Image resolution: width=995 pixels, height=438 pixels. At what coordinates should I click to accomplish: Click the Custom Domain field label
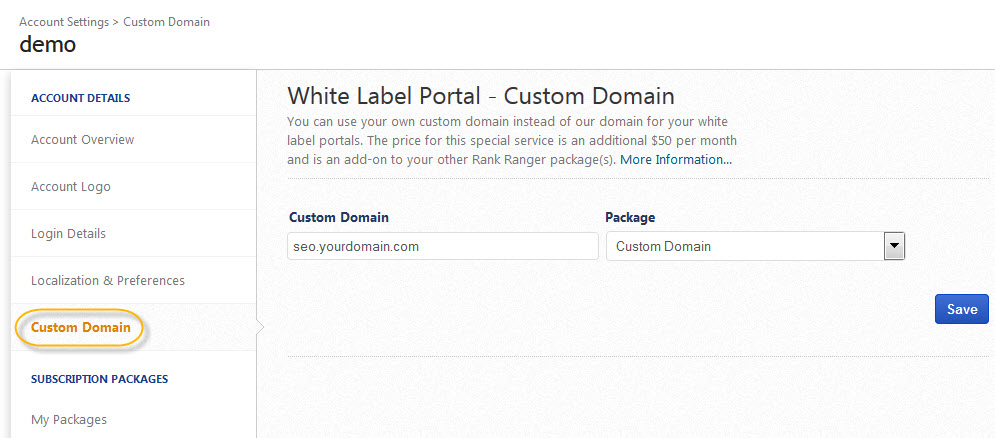pyautogui.click(x=339, y=217)
